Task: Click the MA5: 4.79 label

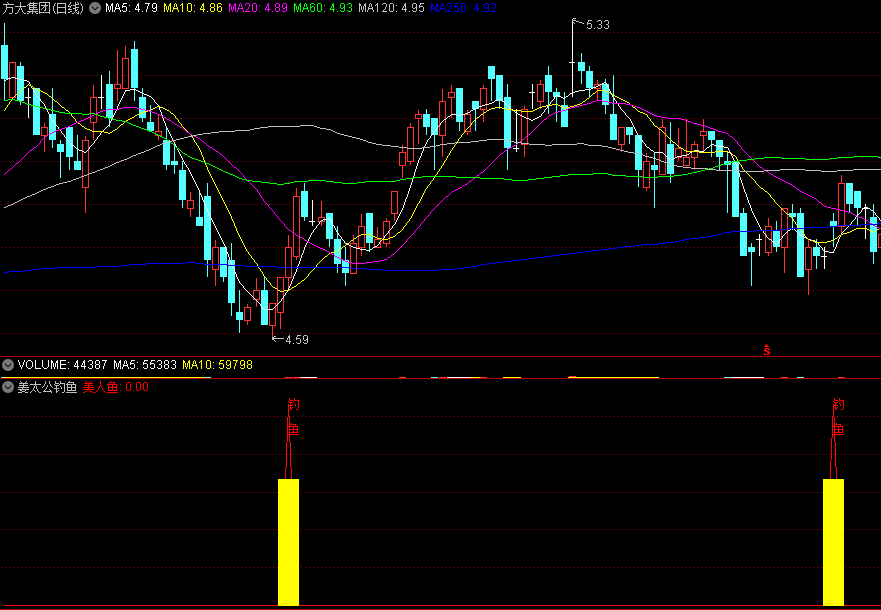Action: pyautogui.click(x=131, y=8)
